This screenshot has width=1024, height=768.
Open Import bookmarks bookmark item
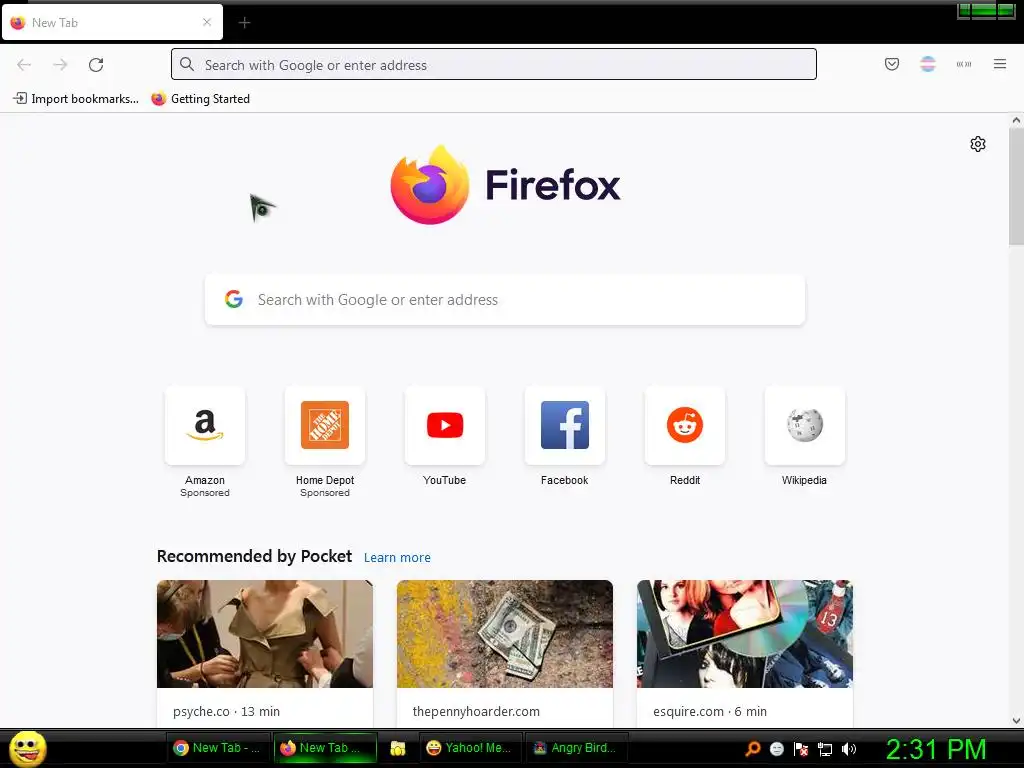coord(76,99)
